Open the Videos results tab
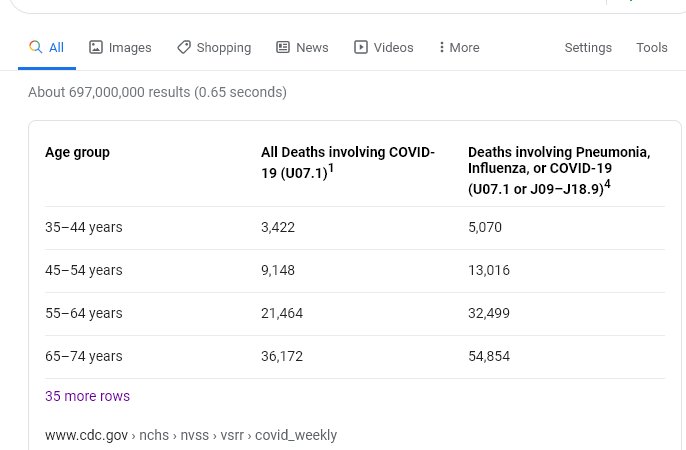Screen dimensions: 686x450 point(384,47)
